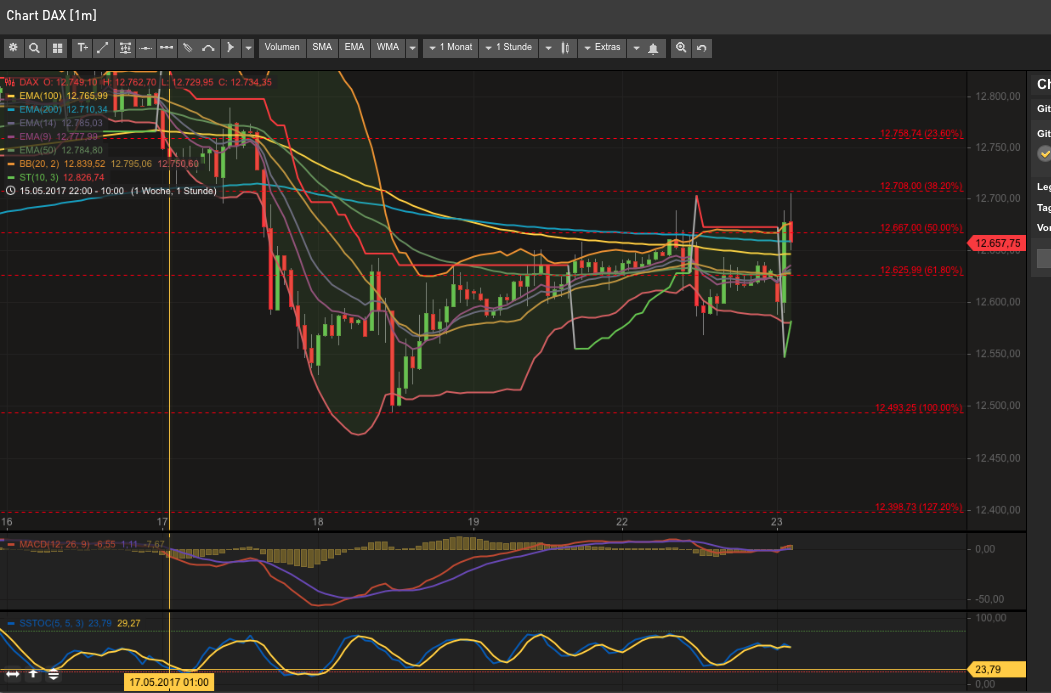The width and height of the screenshot is (1051, 693).
Task: Toggle the yellow checkmark in the right panel
Action: point(1044,154)
